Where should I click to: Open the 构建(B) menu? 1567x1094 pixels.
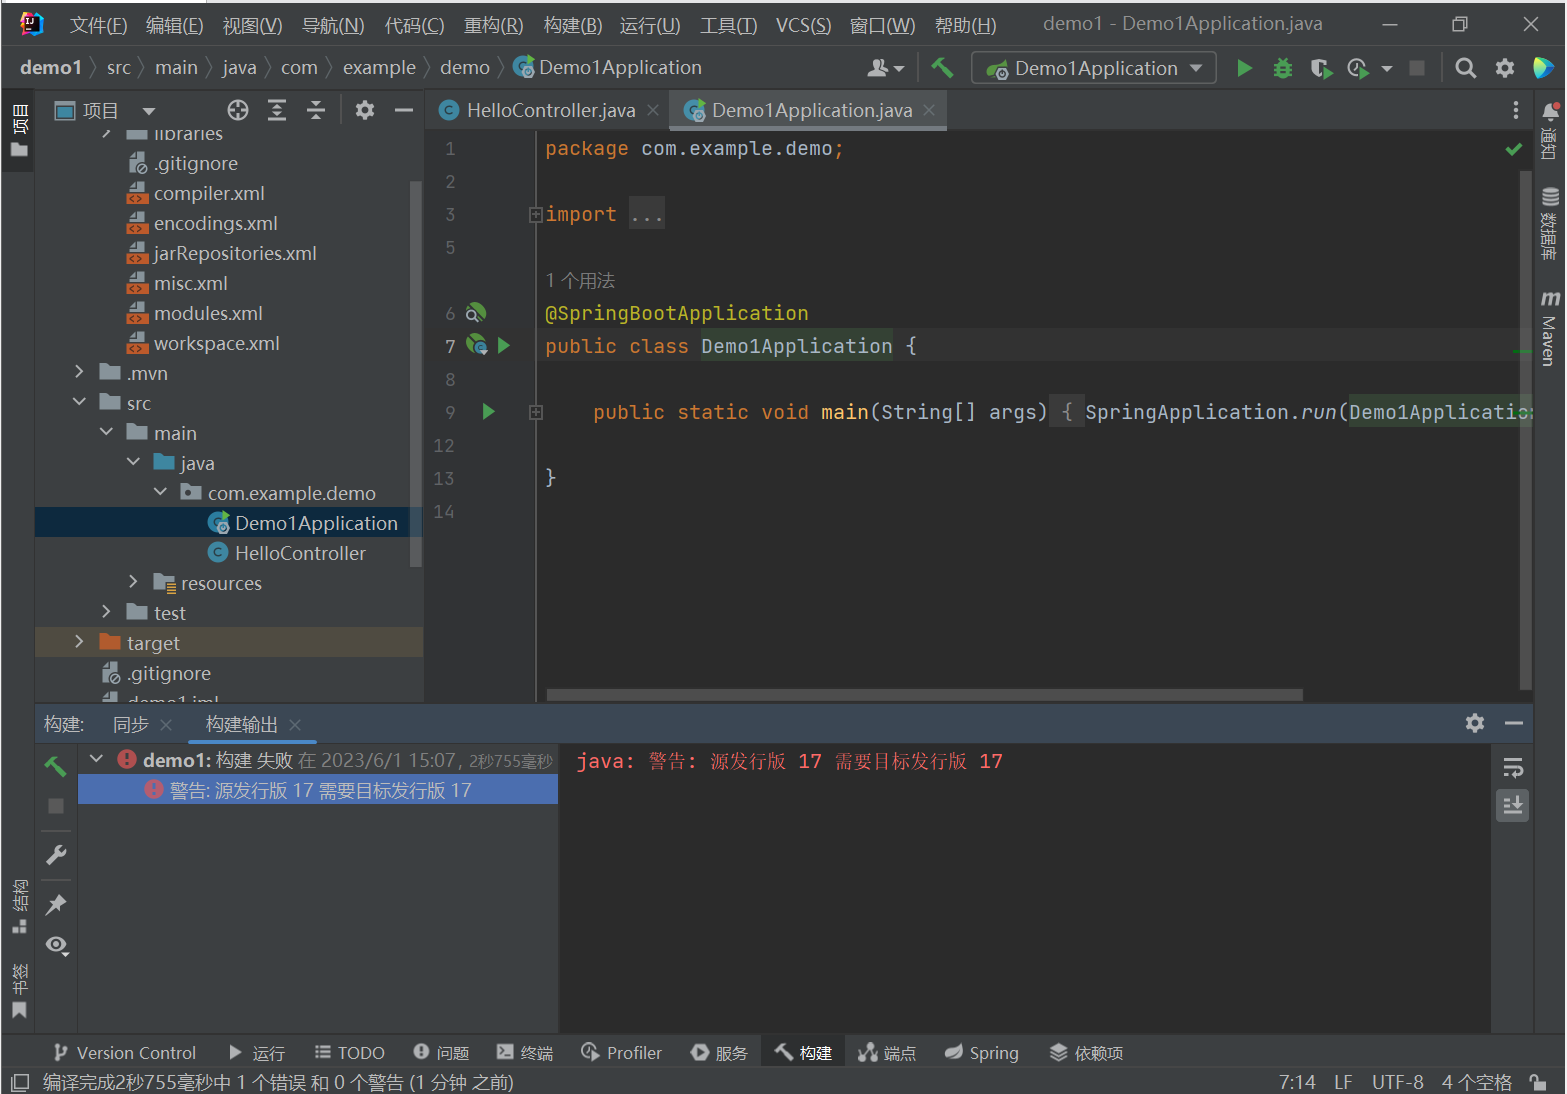[x=572, y=25]
